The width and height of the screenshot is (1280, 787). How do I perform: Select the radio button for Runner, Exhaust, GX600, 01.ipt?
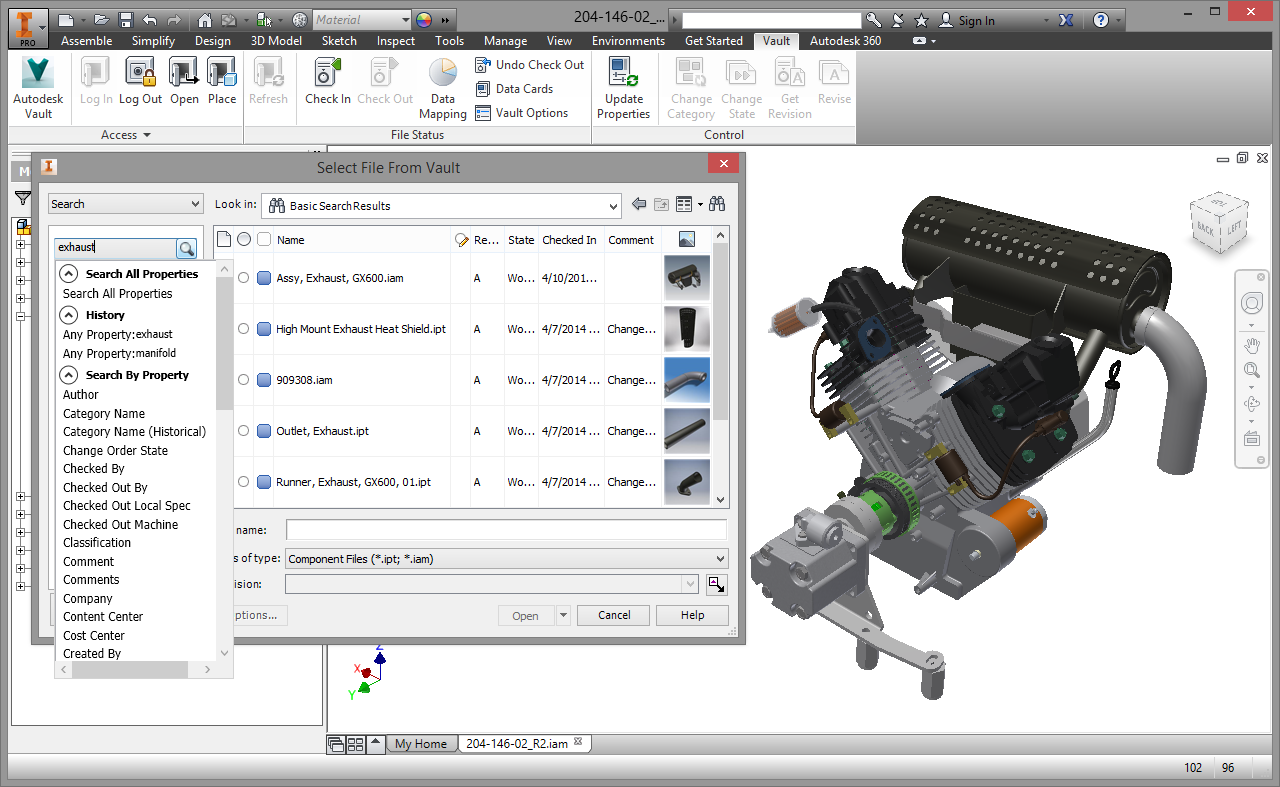coord(244,482)
